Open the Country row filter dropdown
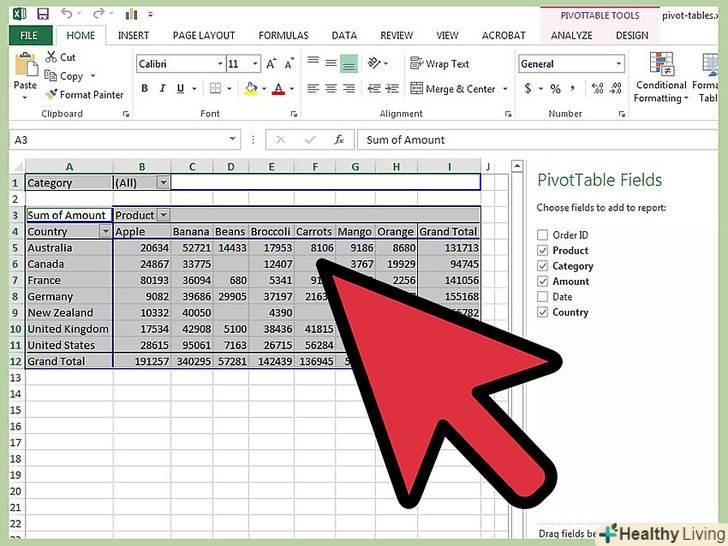The image size is (728, 546). coord(106,231)
